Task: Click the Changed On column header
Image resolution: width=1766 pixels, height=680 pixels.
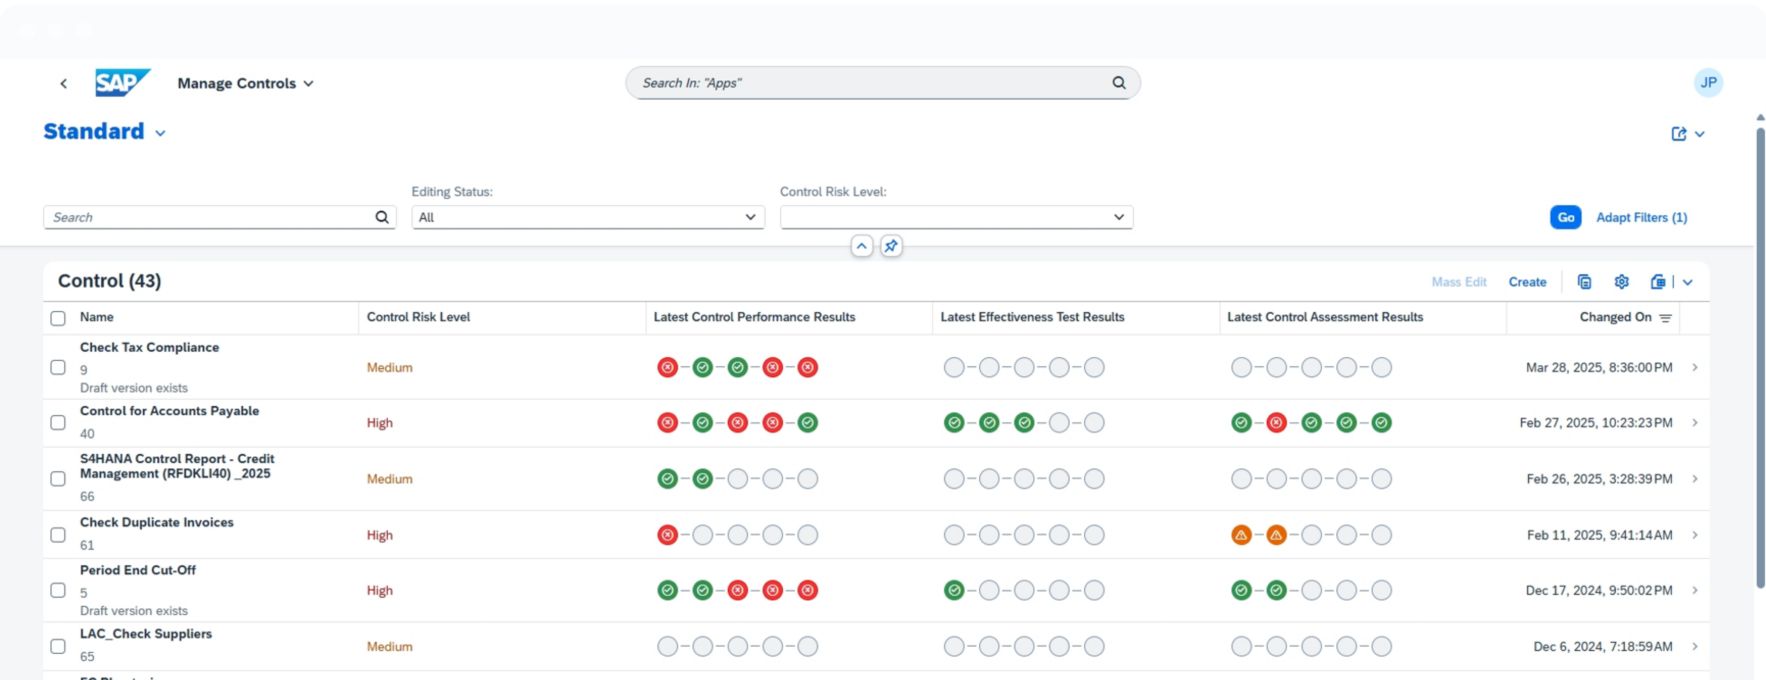Action: pos(1615,317)
